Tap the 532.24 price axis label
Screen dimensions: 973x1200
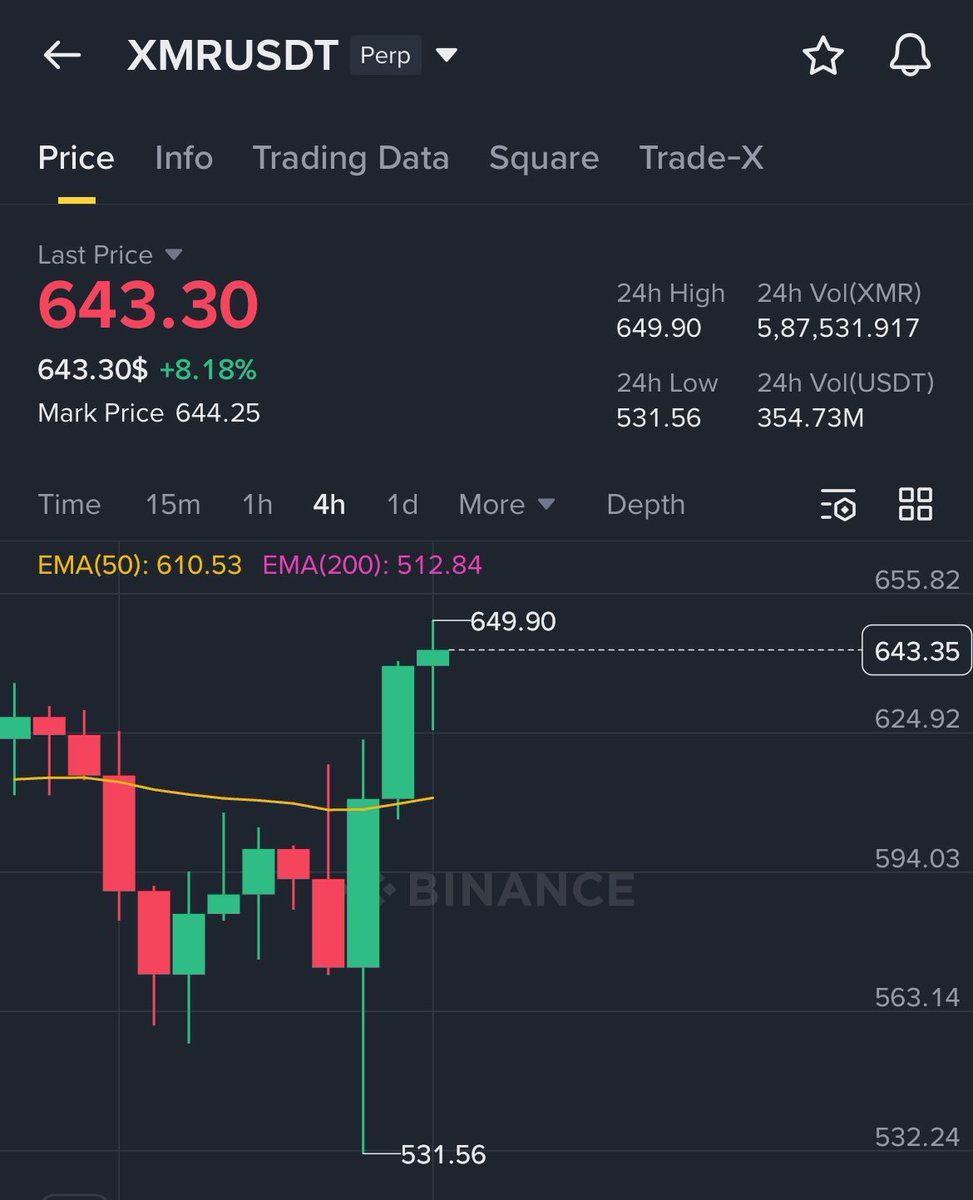coord(917,1136)
